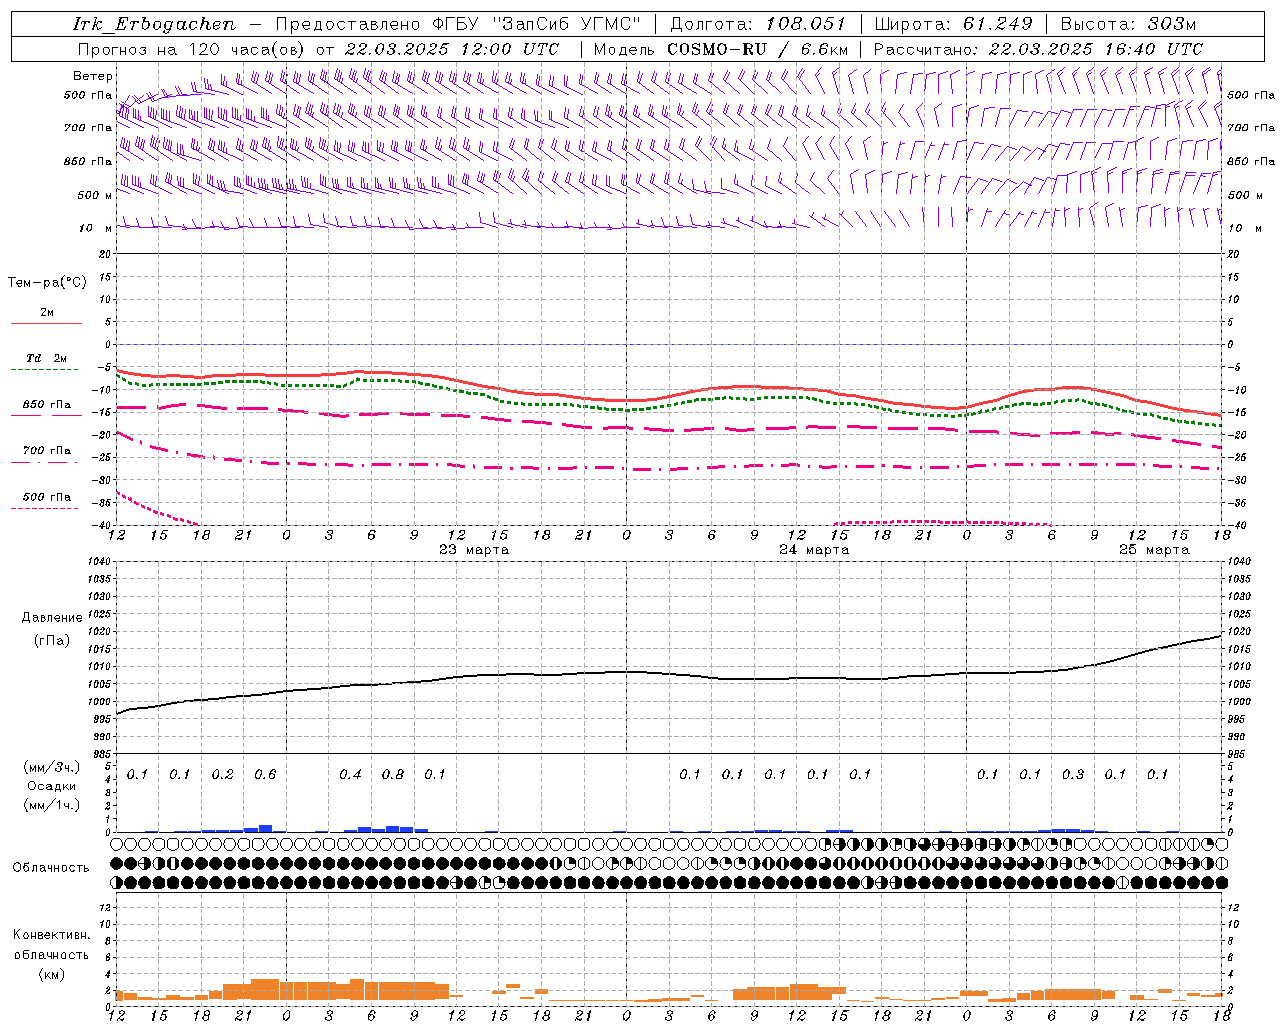Click the dotted line sample under 500 гПа legend
The height and width of the screenshot is (1024, 1280).
pyautogui.click(x=44, y=508)
